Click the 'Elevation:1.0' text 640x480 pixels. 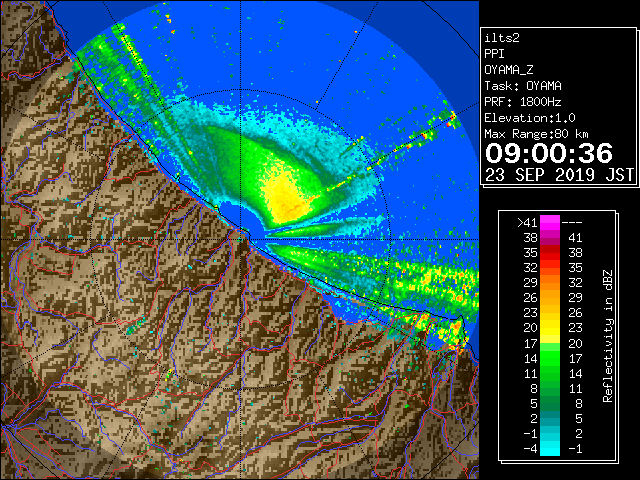(530, 118)
